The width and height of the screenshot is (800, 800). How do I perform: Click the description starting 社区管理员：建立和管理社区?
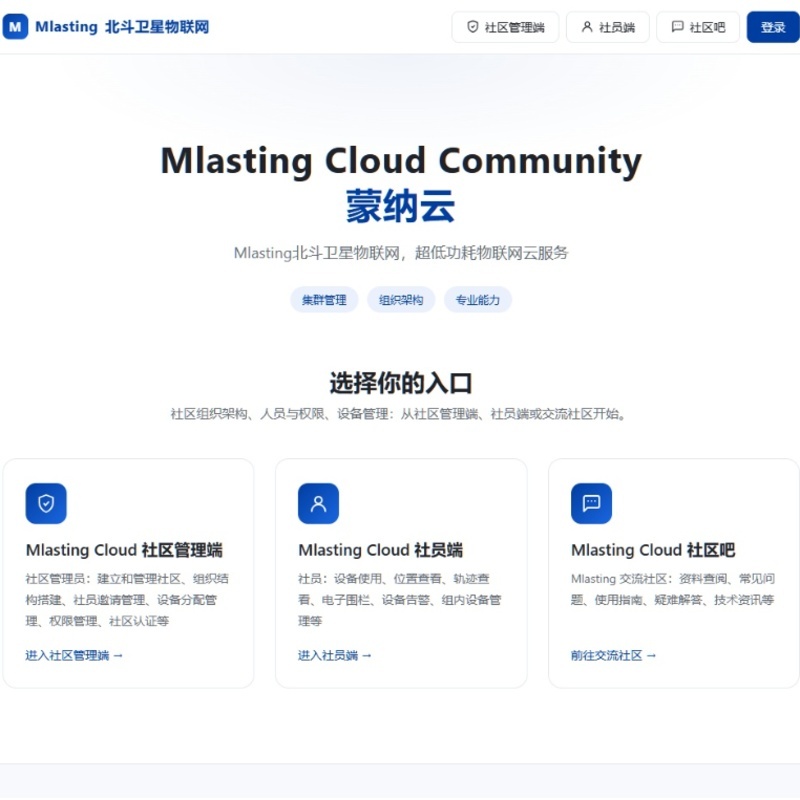coord(127,599)
